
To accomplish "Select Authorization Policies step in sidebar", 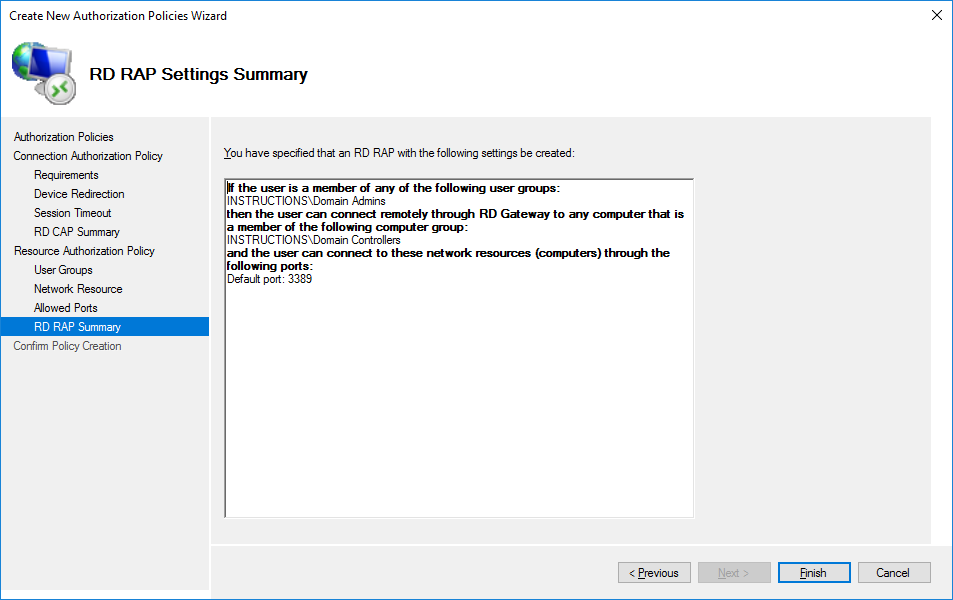I will [64, 137].
